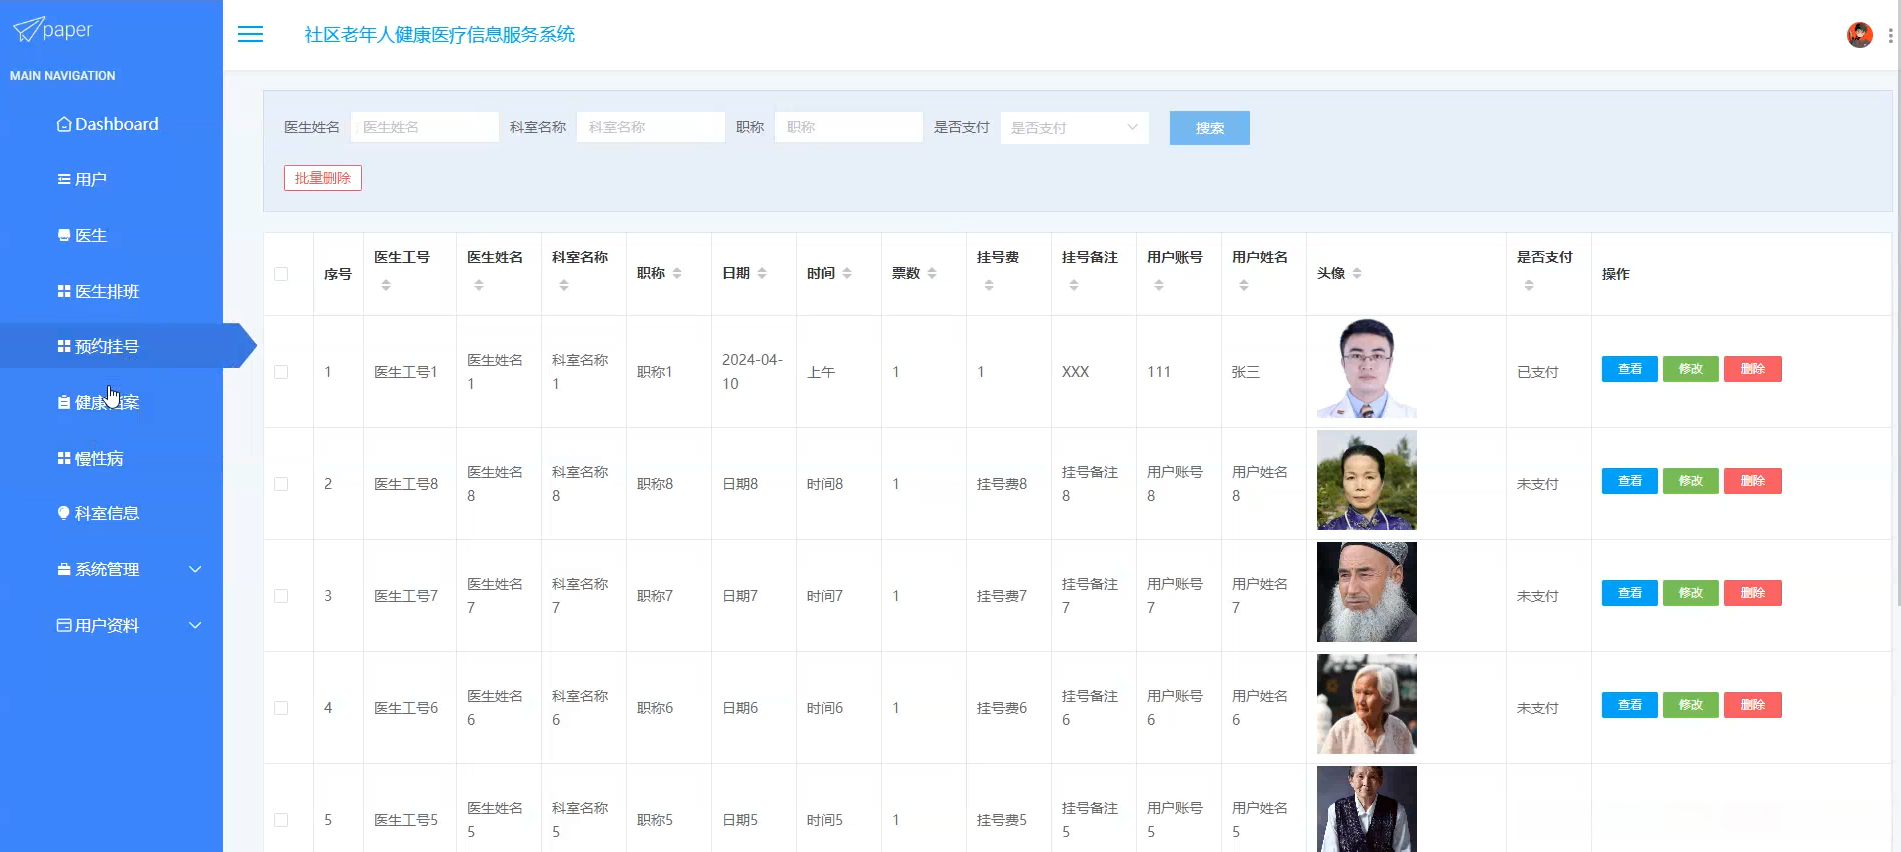Image resolution: width=1901 pixels, height=852 pixels.
Task: Go to 医生 in the sidebar
Action: point(111,236)
